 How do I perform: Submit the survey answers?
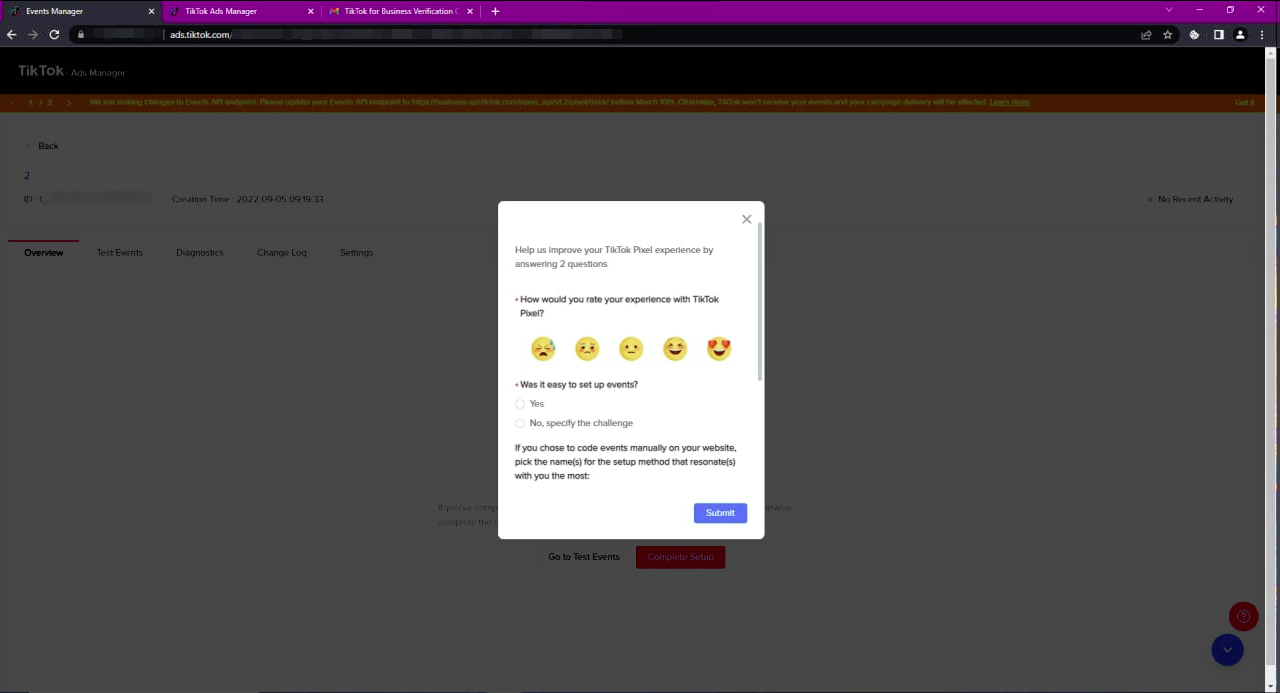coord(720,512)
